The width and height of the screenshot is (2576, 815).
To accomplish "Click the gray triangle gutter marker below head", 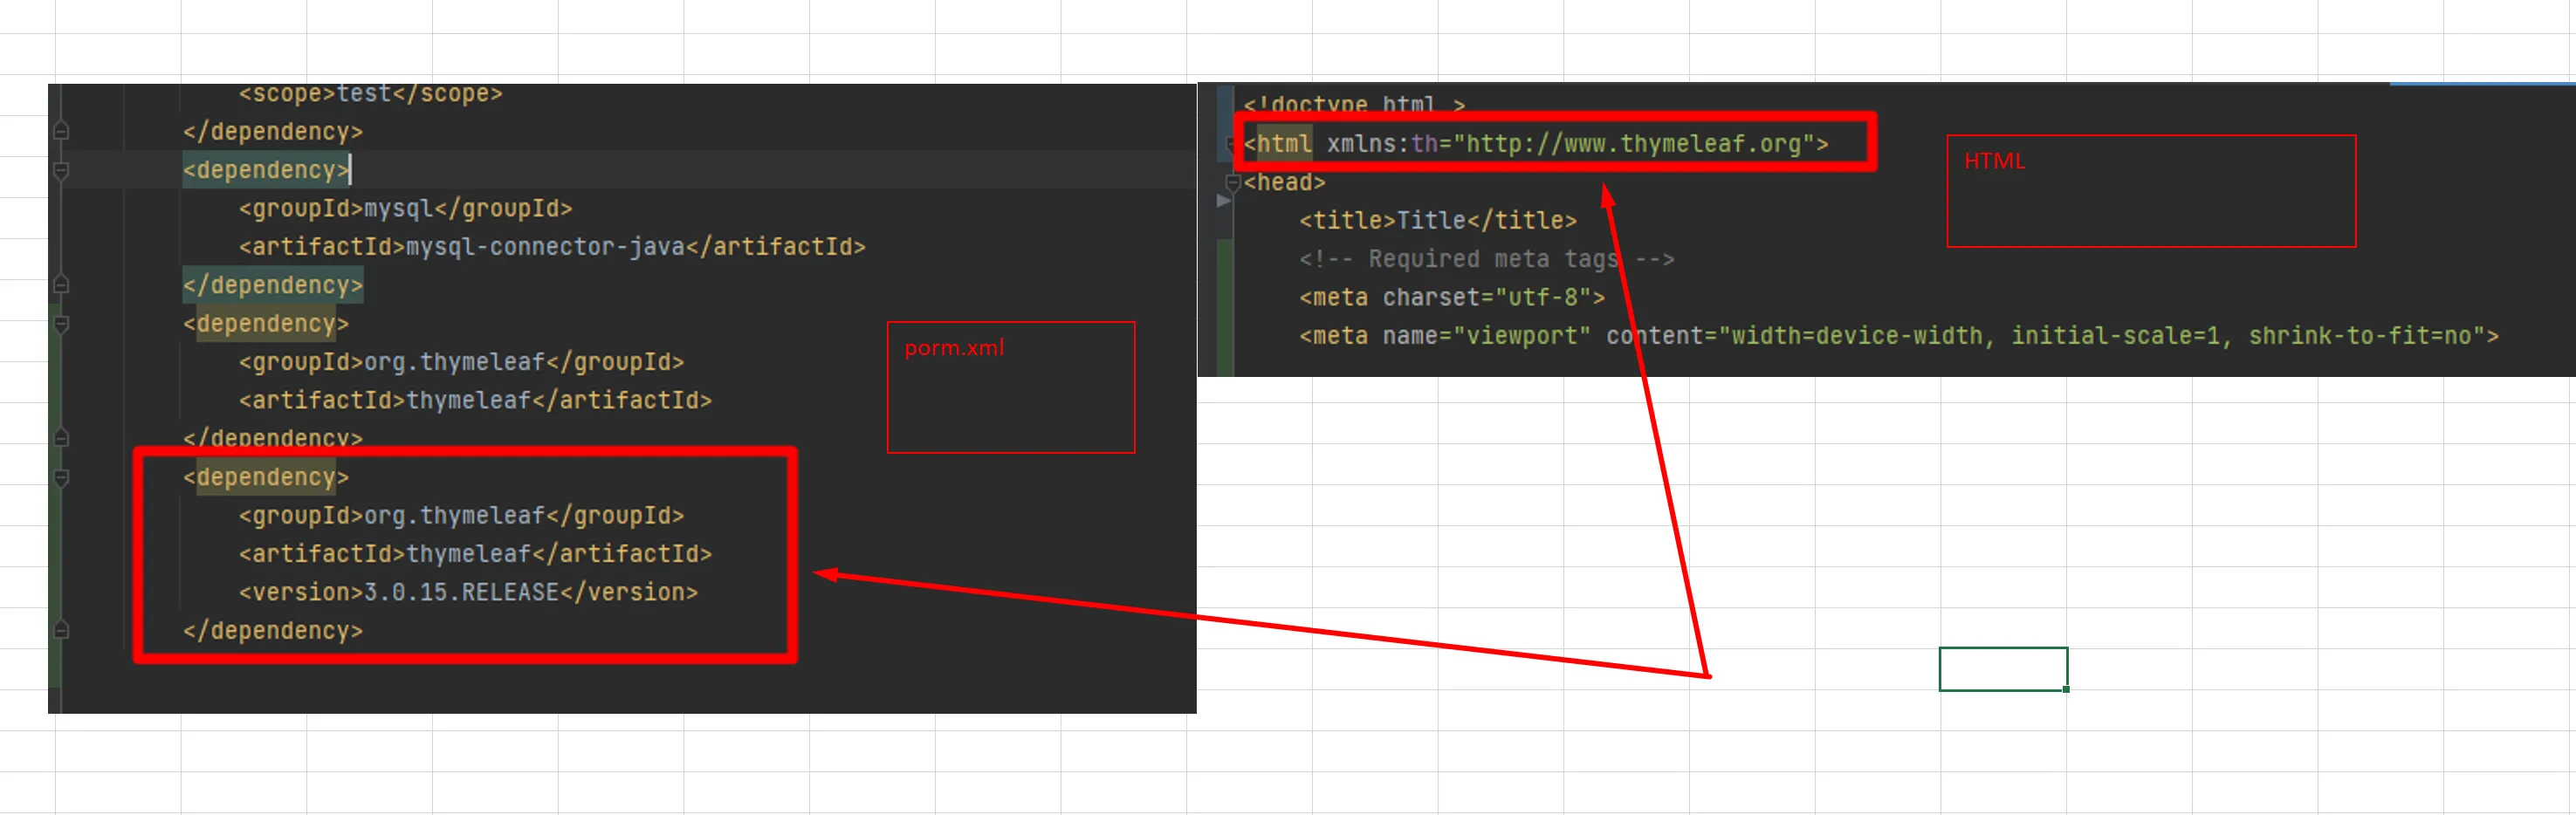I will 1223,201.
